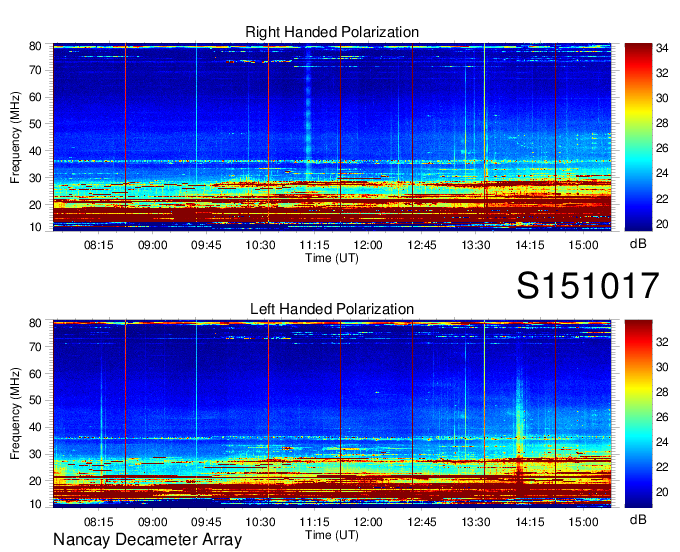Screen dimensions: 680x552
Task: Click the 80 MHz tick label on top plot
Action: pyautogui.click(x=35, y=46)
